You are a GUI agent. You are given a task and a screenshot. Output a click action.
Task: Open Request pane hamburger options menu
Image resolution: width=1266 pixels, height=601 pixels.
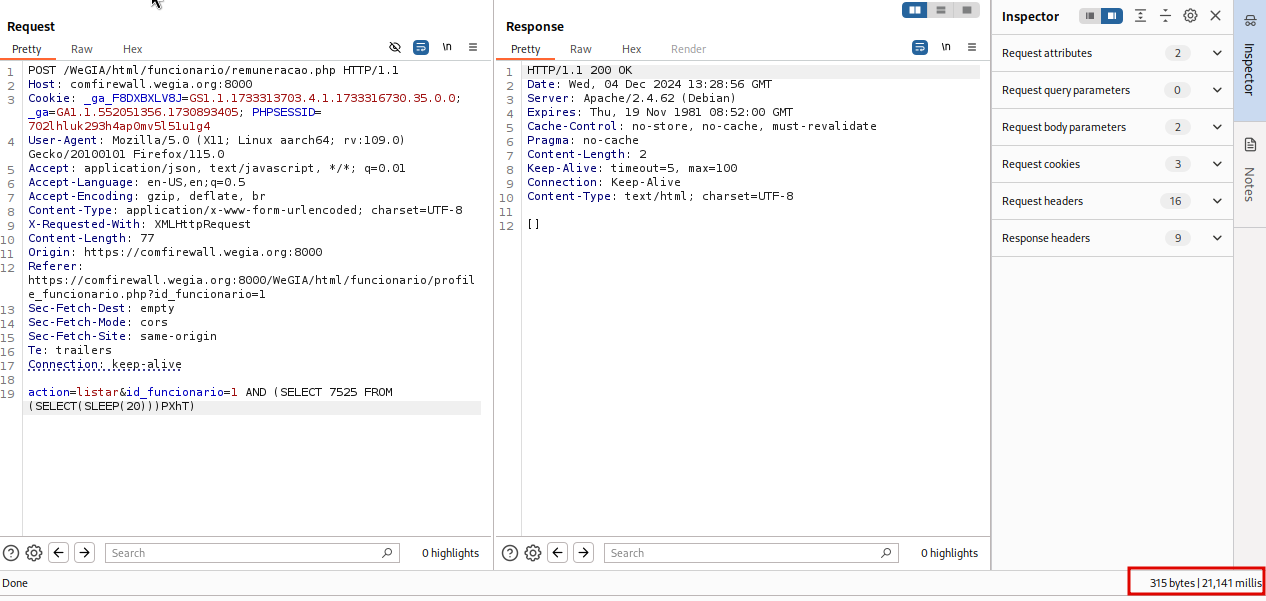click(473, 47)
